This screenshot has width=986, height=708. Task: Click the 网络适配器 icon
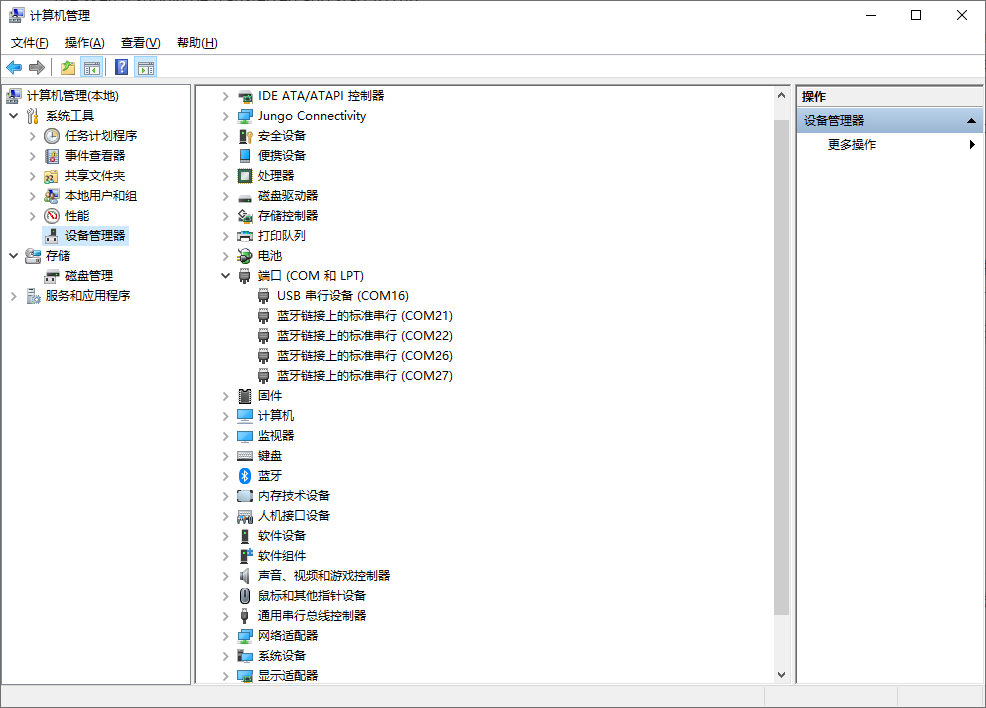[x=245, y=636]
